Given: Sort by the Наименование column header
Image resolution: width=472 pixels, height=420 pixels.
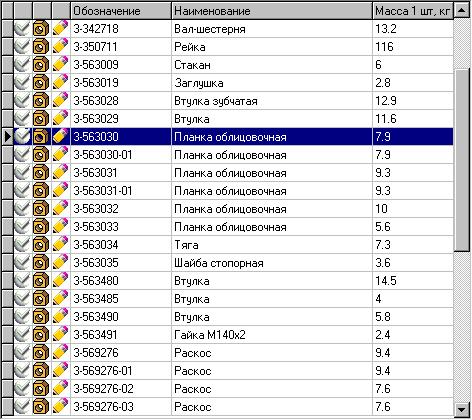Looking at the screenshot, I should click(x=272, y=11).
